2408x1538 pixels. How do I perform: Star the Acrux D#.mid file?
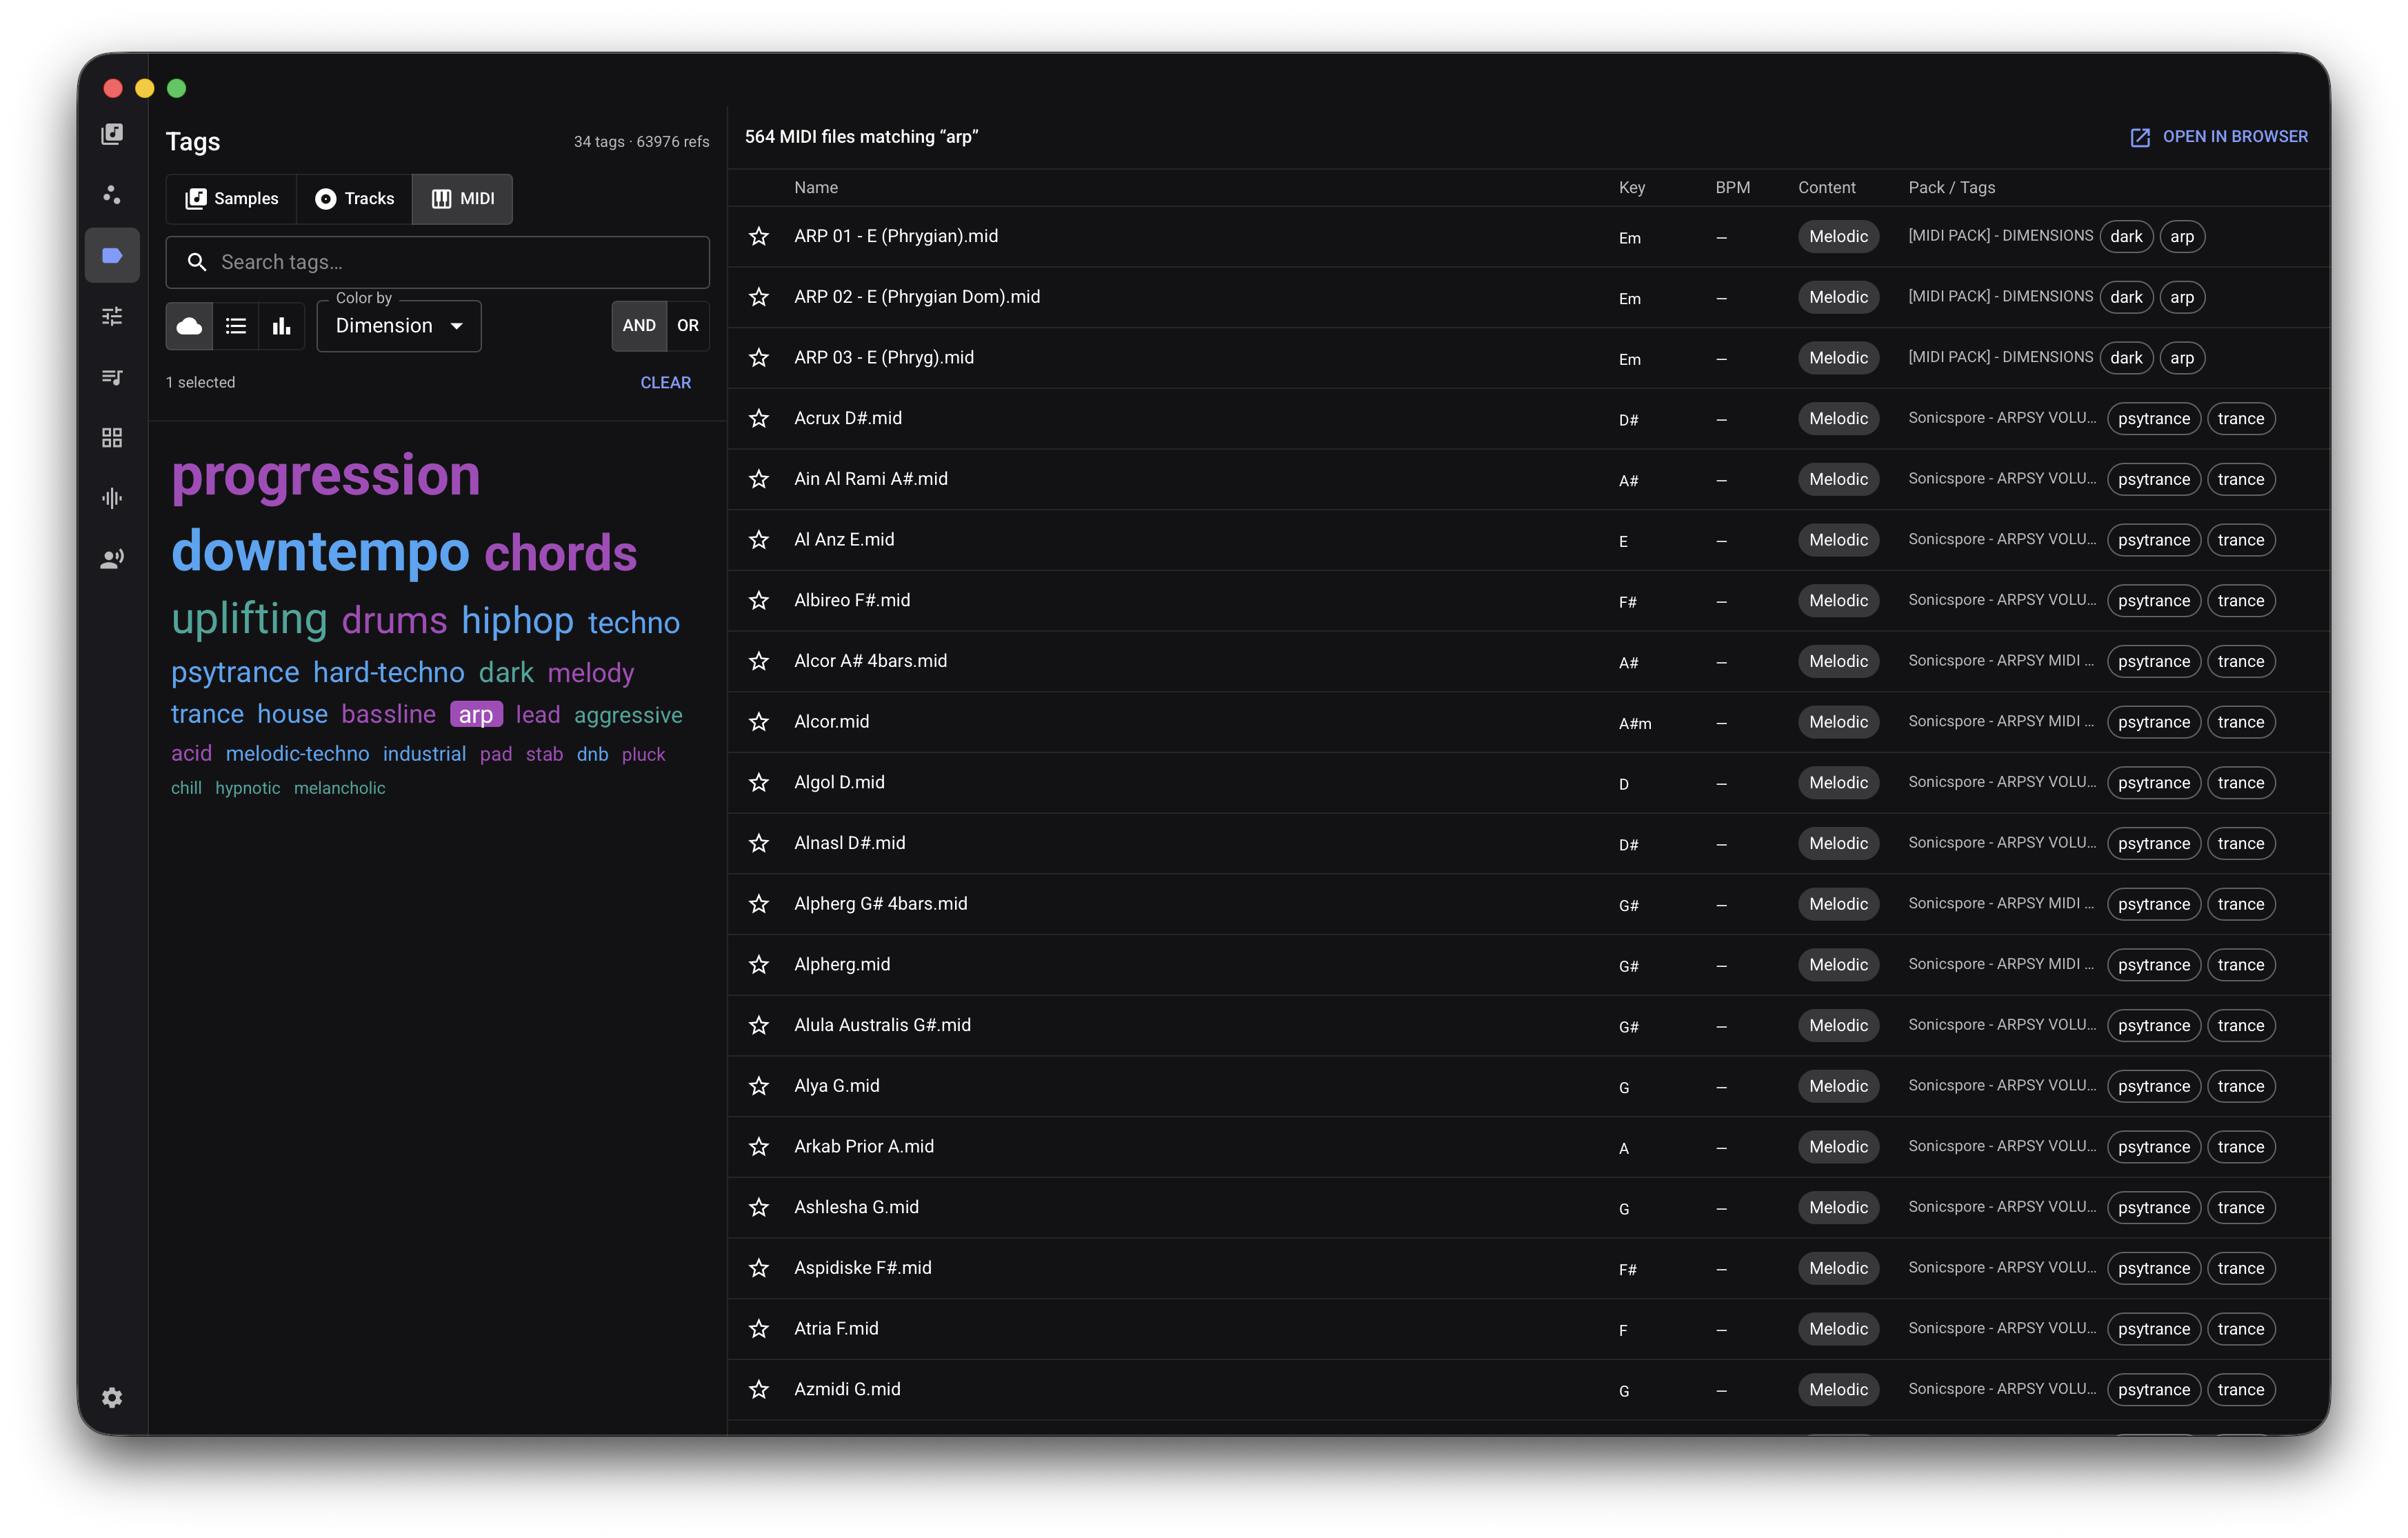point(759,418)
